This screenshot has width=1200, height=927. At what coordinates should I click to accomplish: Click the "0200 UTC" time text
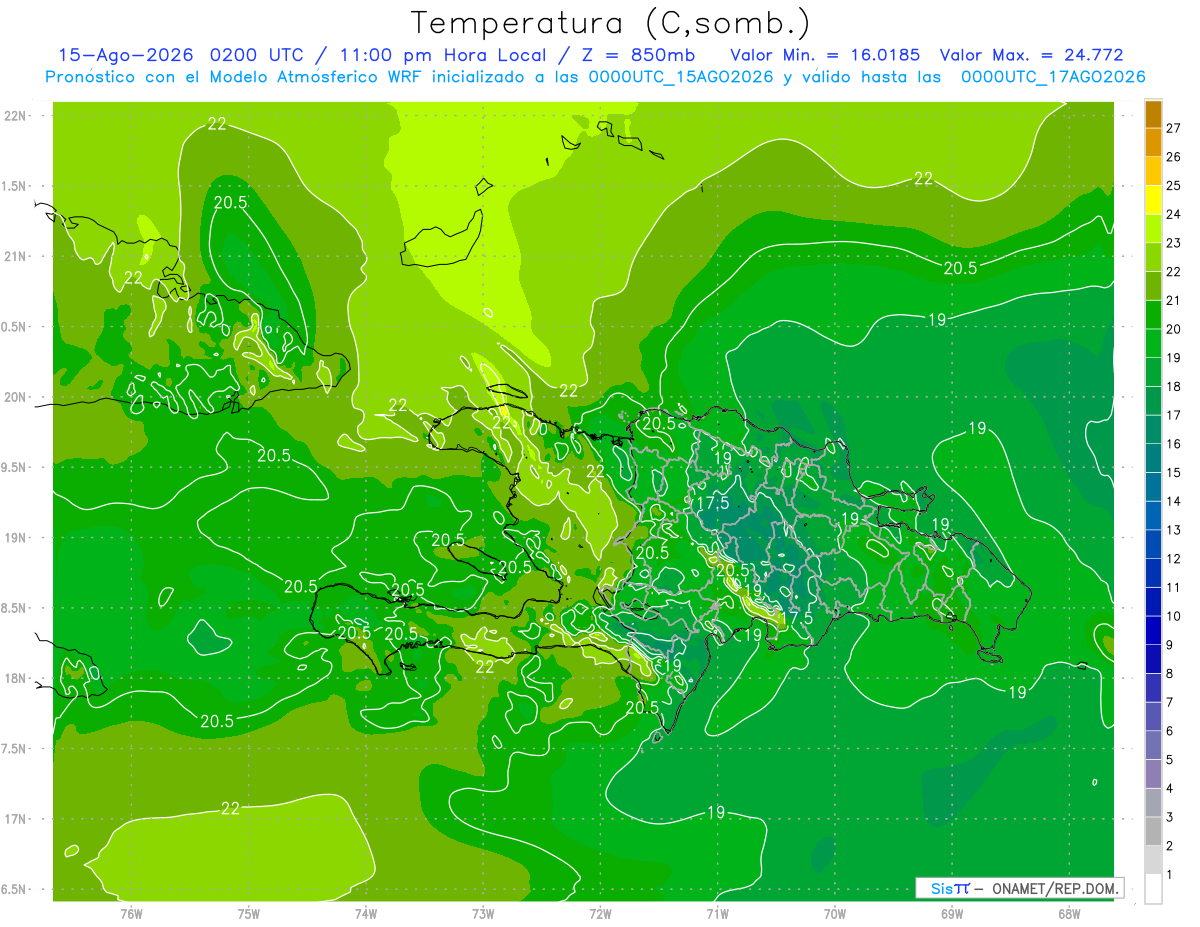click(x=258, y=55)
